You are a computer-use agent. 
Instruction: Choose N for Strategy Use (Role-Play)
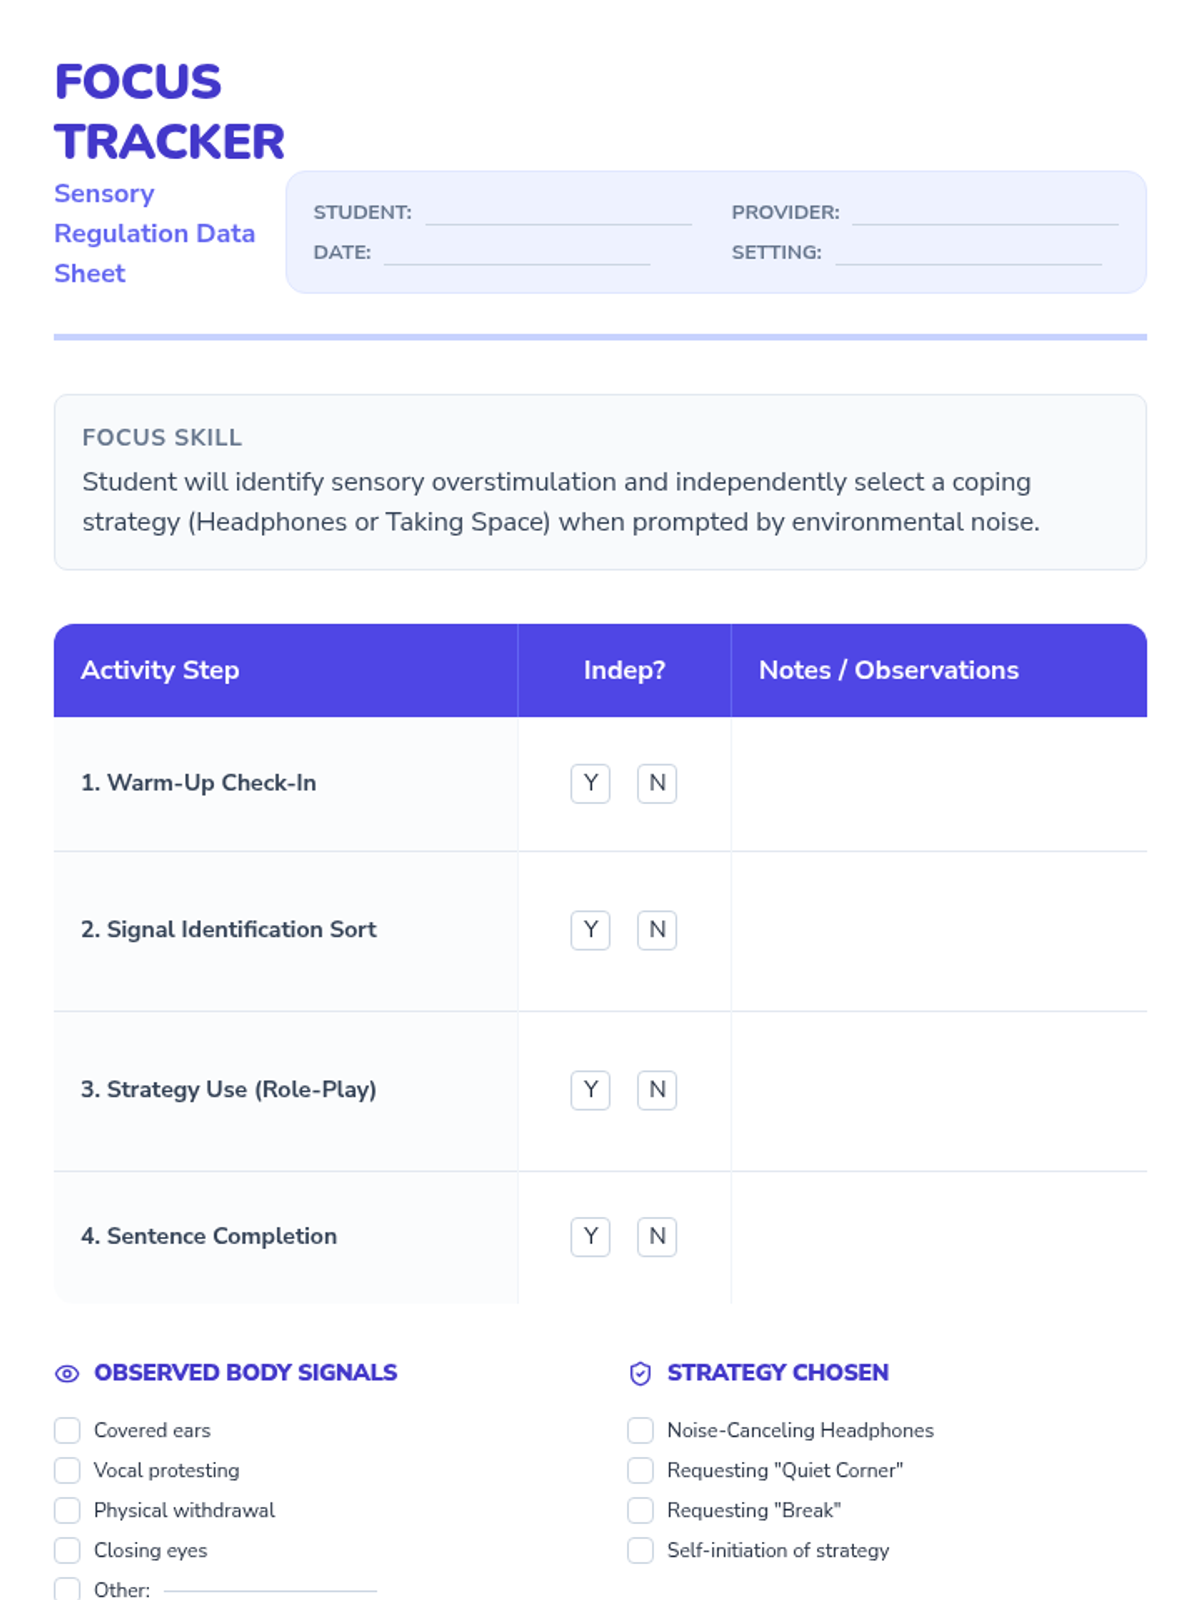click(x=657, y=1090)
